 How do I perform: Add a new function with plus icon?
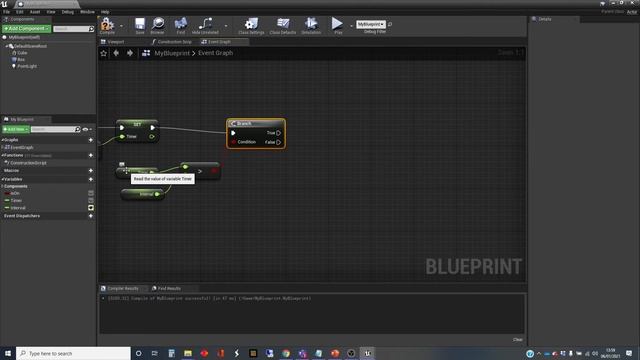(x=91, y=155)
